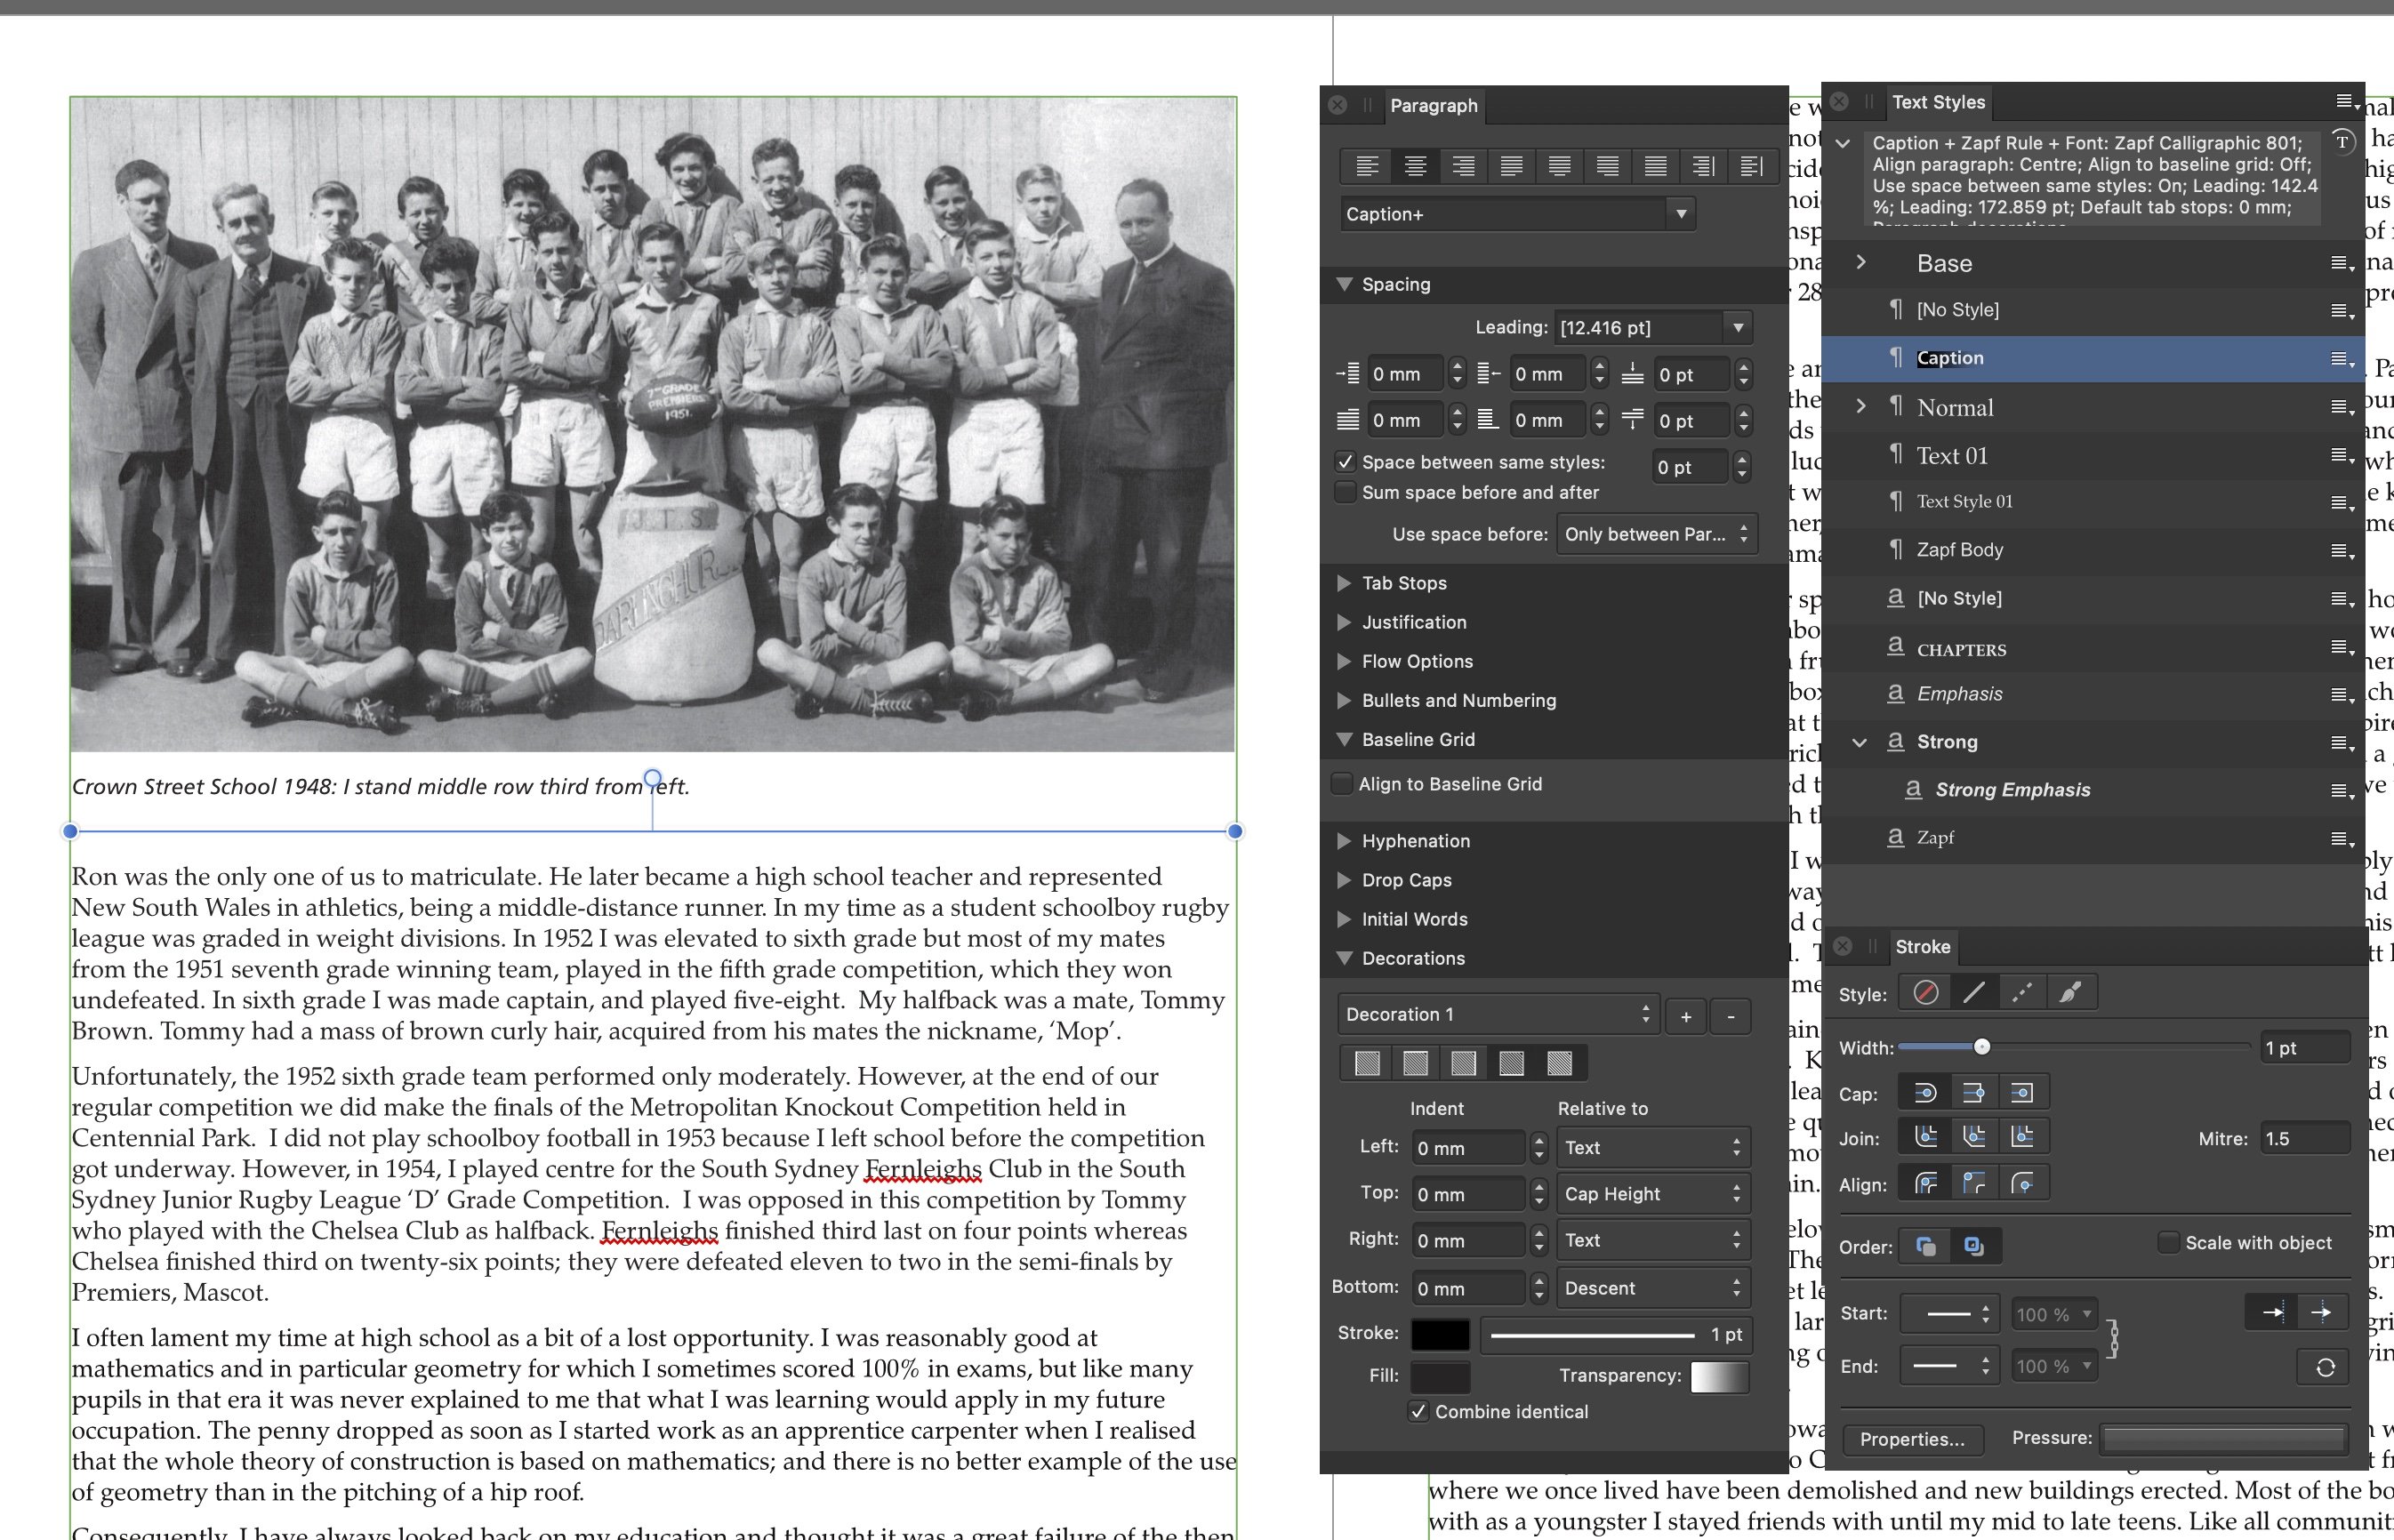Select the first decoration border-side icon
Image resolution: width=2394 pixels, height=1540 pixels.
tap(1366, 1063)
